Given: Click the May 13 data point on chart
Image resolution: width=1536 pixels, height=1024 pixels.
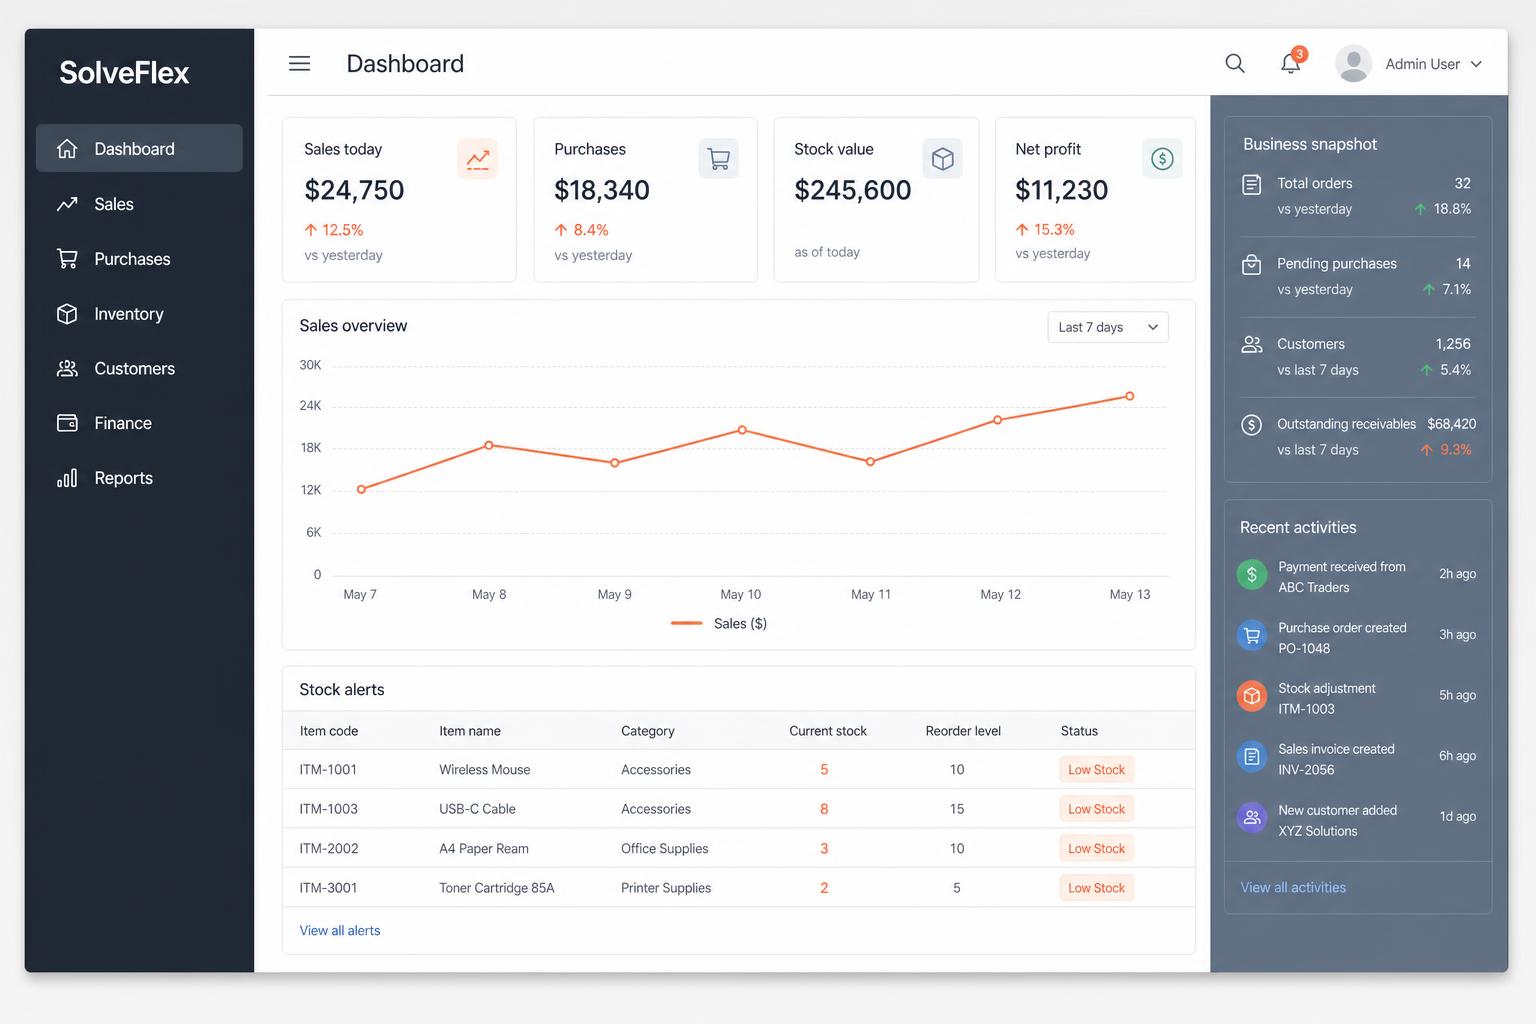Looking at the screenshot, I should 1130,396.
